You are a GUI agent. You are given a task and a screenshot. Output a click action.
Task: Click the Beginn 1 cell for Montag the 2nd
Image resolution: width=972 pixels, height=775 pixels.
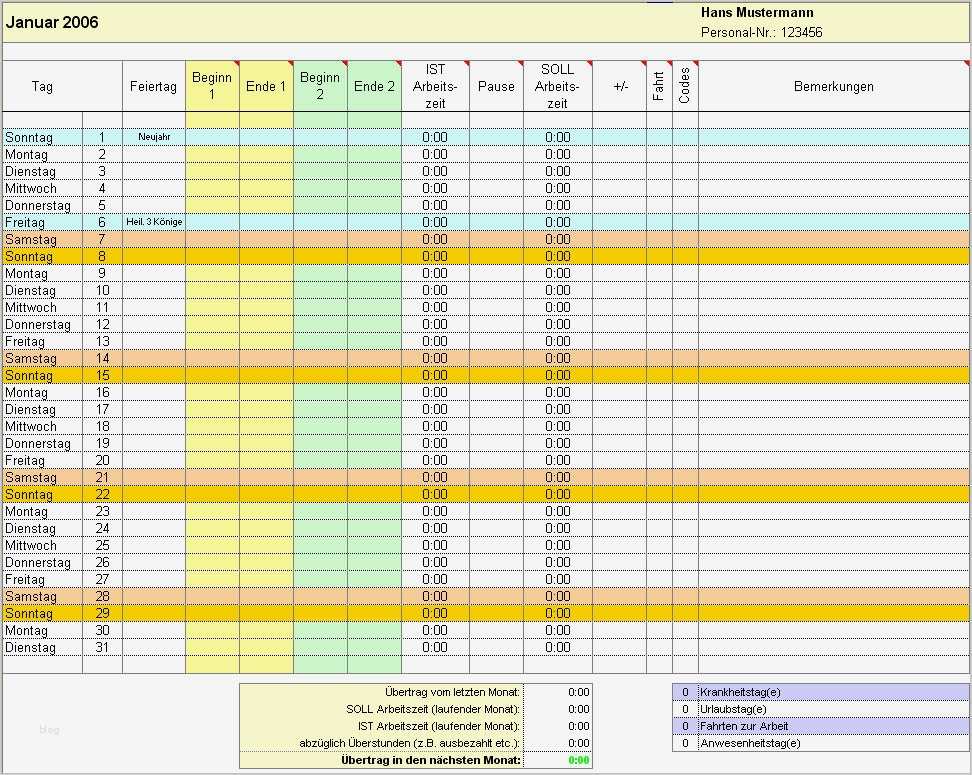(x=213, y=154)
